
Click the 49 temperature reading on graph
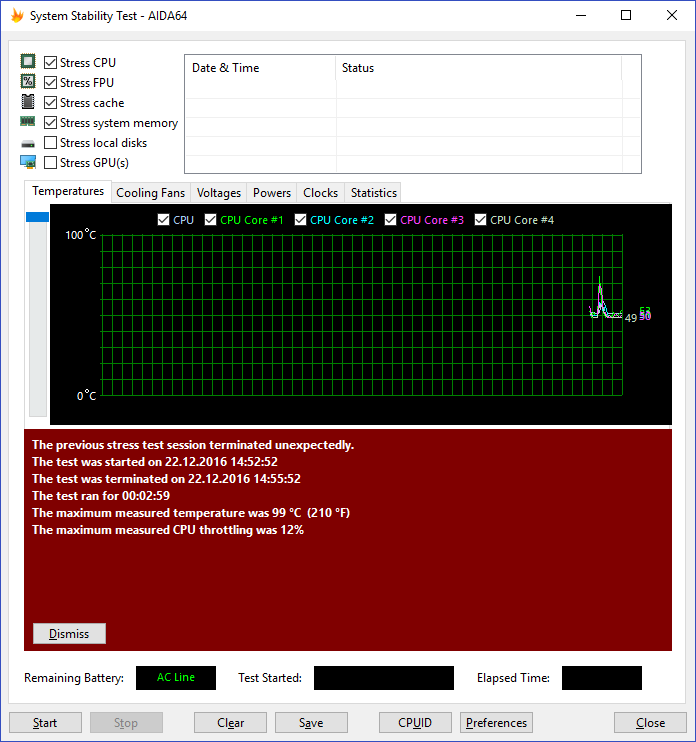(x=631, y=318)
